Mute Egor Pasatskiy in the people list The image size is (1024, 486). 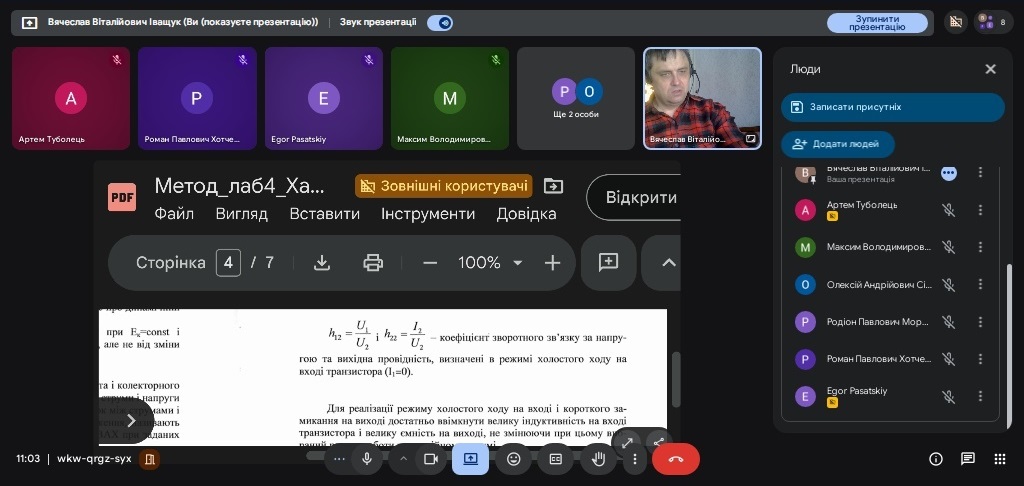948,397
